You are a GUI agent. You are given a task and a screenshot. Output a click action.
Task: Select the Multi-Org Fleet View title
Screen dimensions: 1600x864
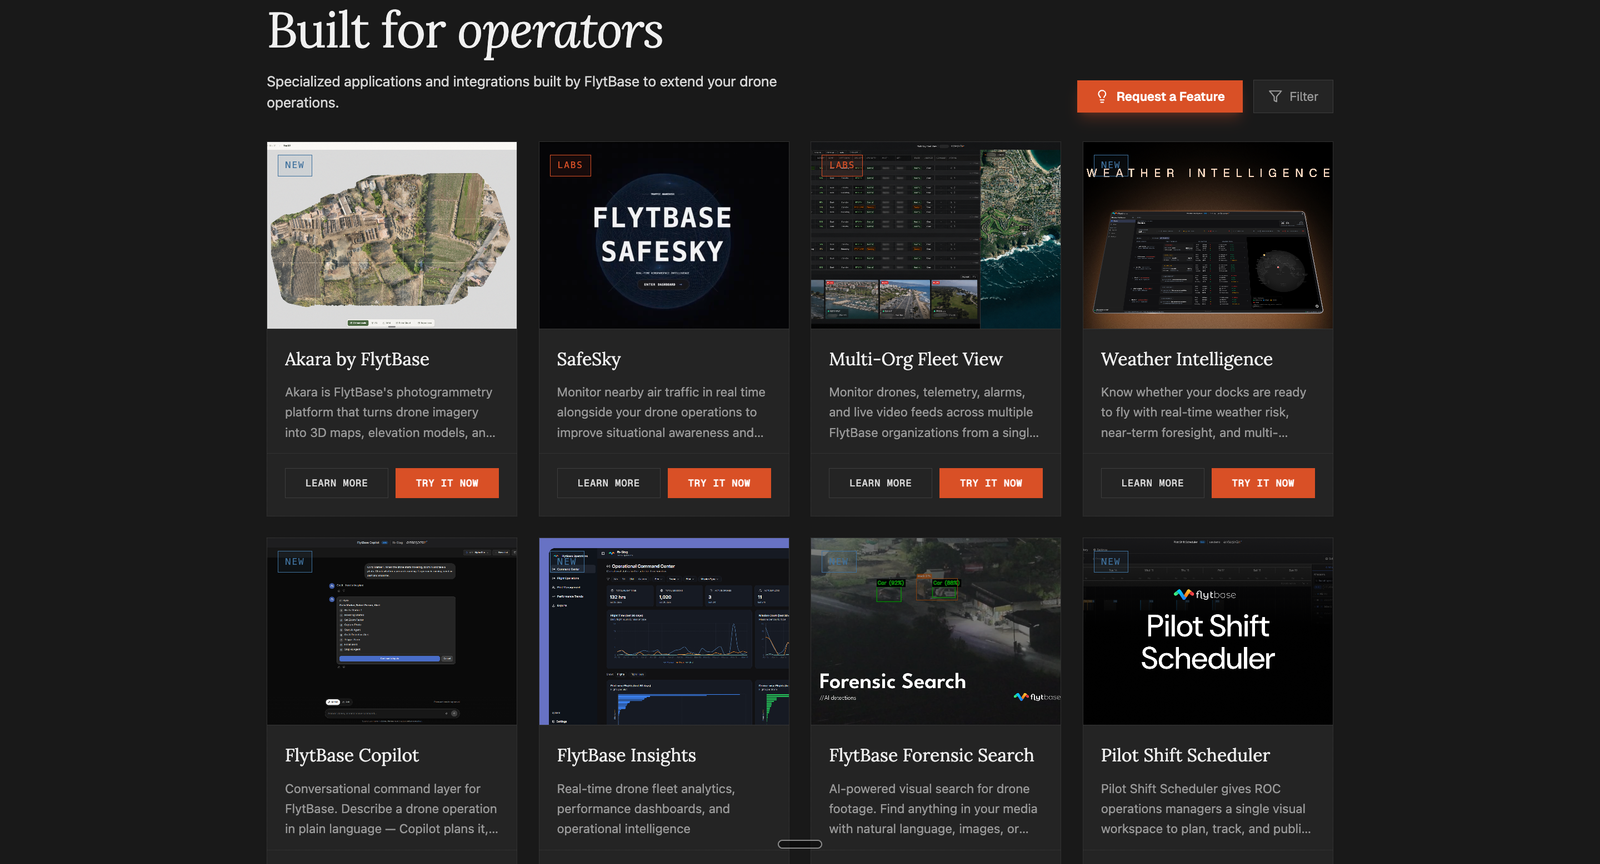click(x=916, y=359)
